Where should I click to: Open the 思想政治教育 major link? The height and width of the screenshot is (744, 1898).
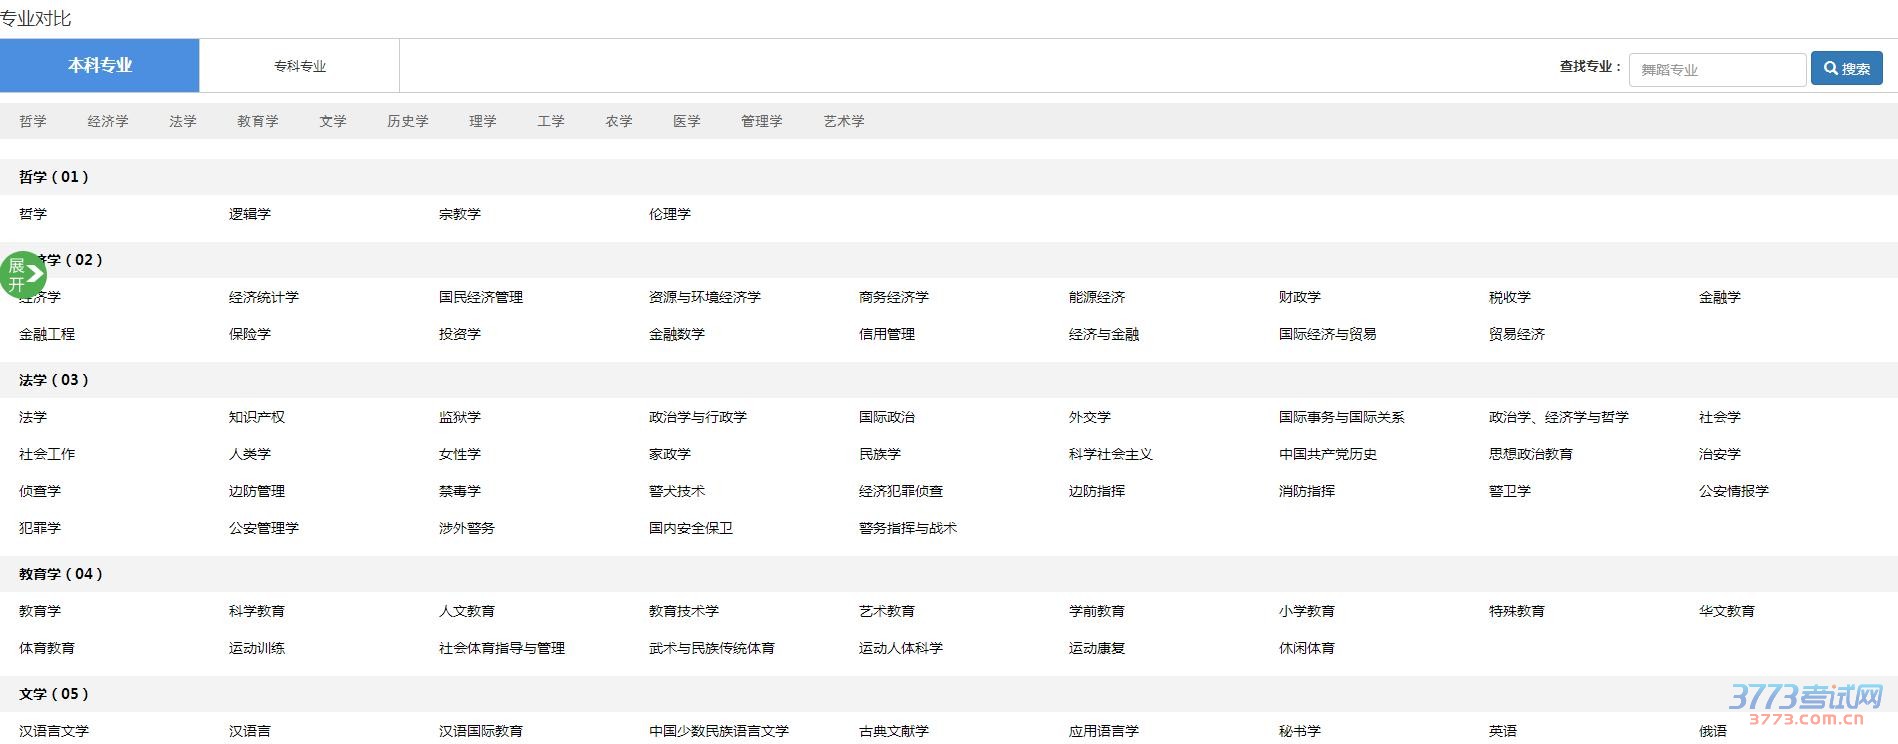[x=1531, y=454]
